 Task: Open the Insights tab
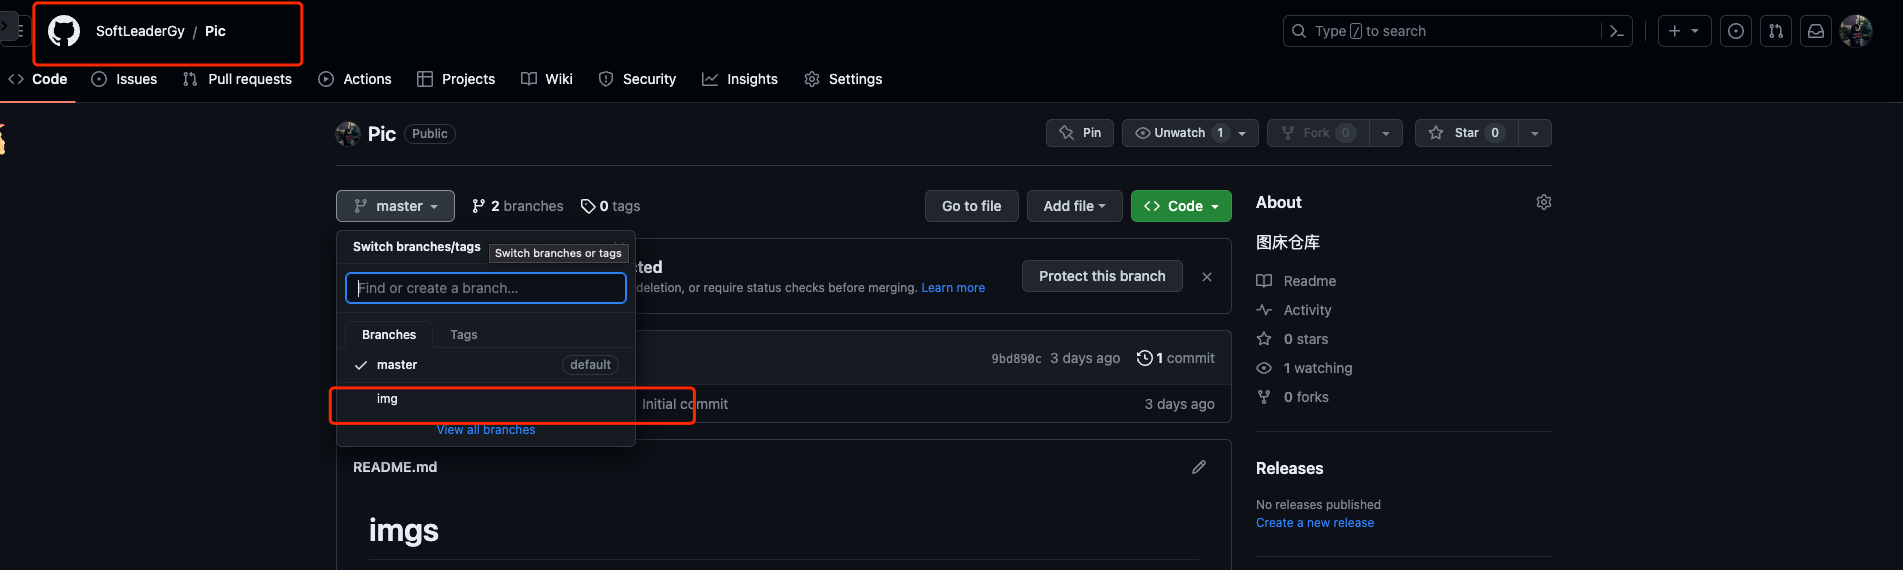[x=740, y=79]
